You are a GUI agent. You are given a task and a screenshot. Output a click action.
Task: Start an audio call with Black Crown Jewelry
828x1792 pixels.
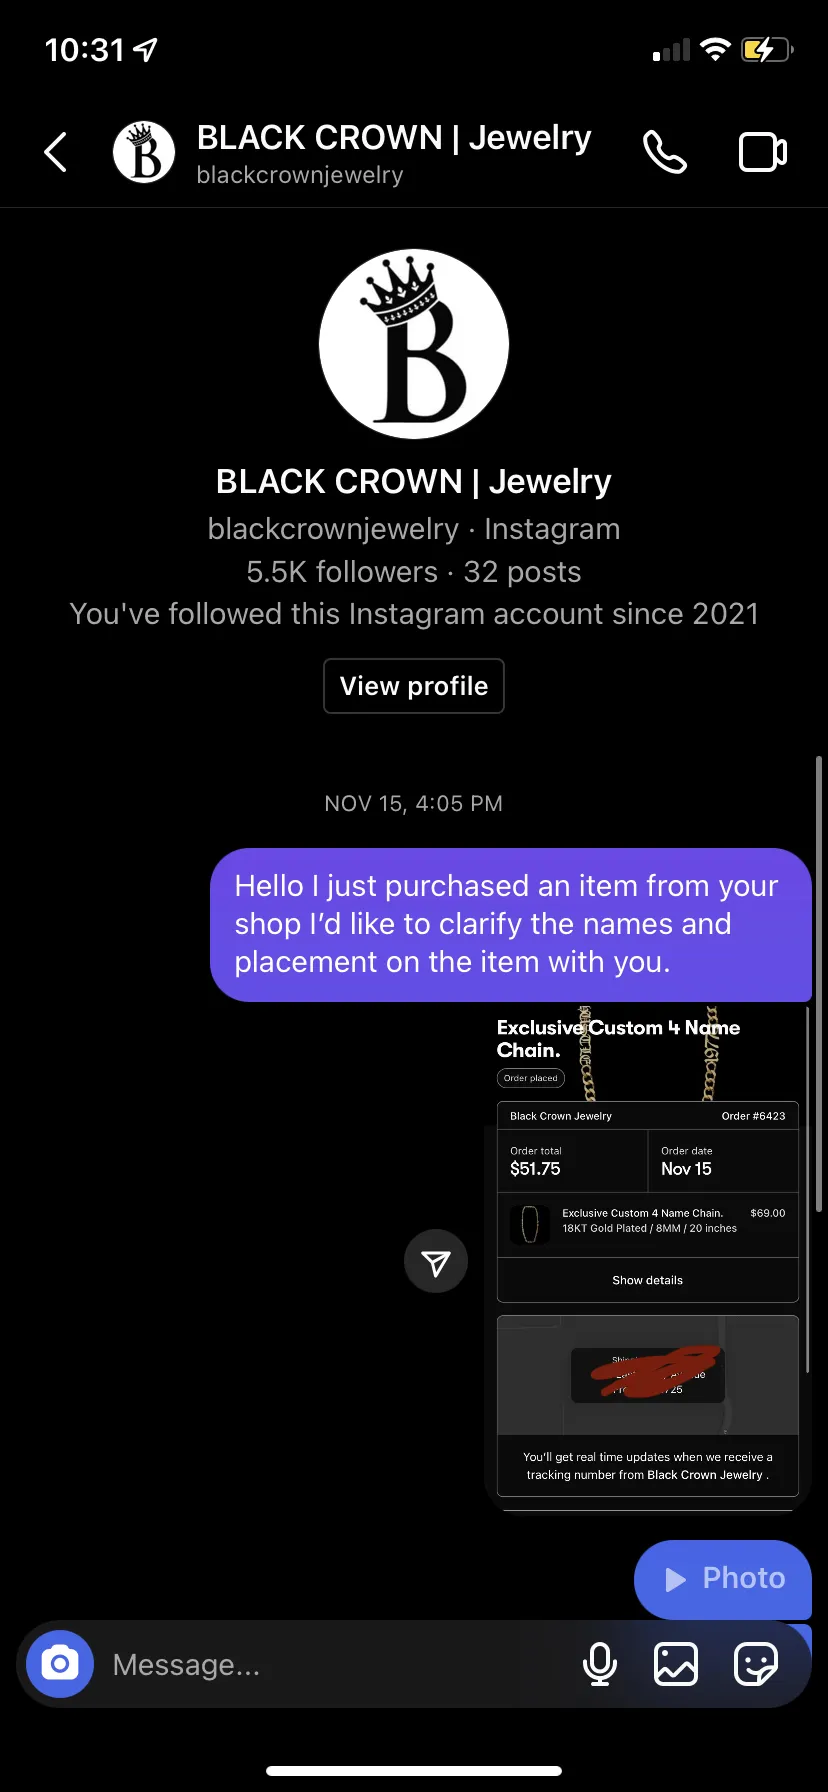pos(665,152)
